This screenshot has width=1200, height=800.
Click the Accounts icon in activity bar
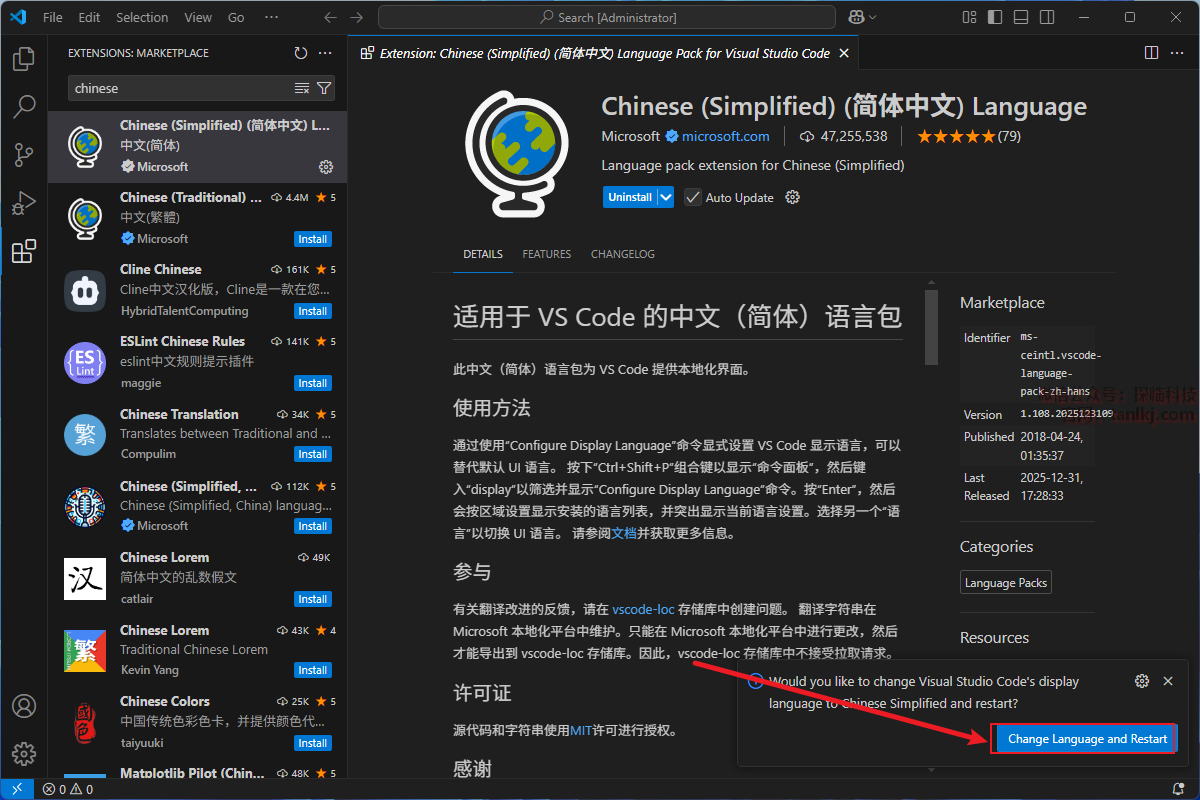24,707
